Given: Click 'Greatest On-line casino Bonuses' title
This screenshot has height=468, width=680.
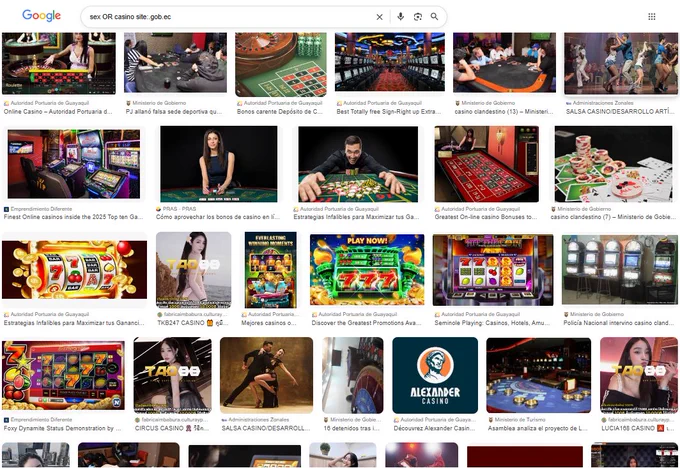Looking at the screenshot, I should 486,217.
